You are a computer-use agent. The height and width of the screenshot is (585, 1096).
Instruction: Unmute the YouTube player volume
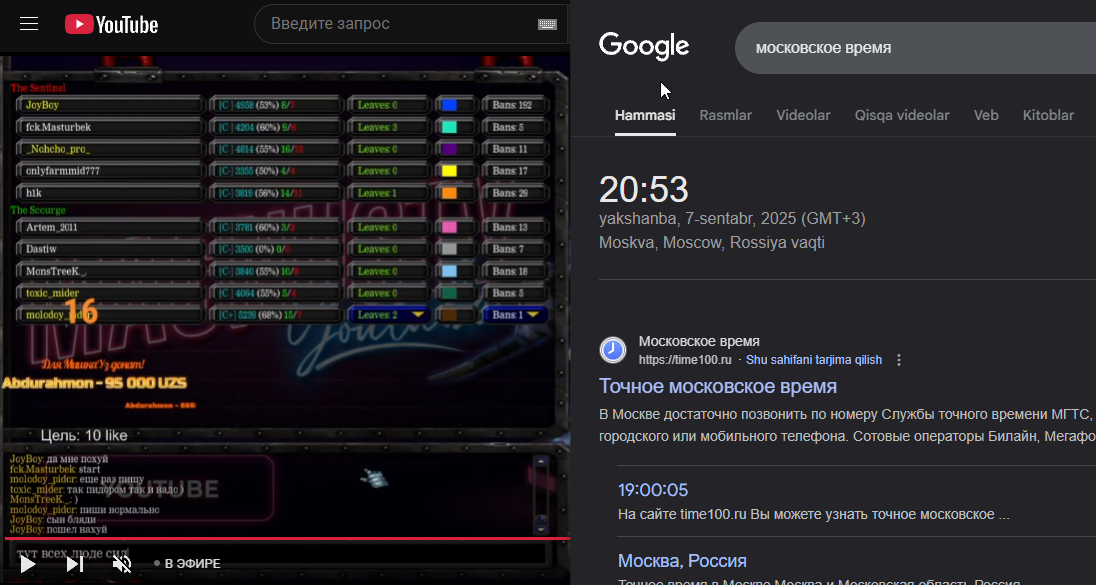122,563
